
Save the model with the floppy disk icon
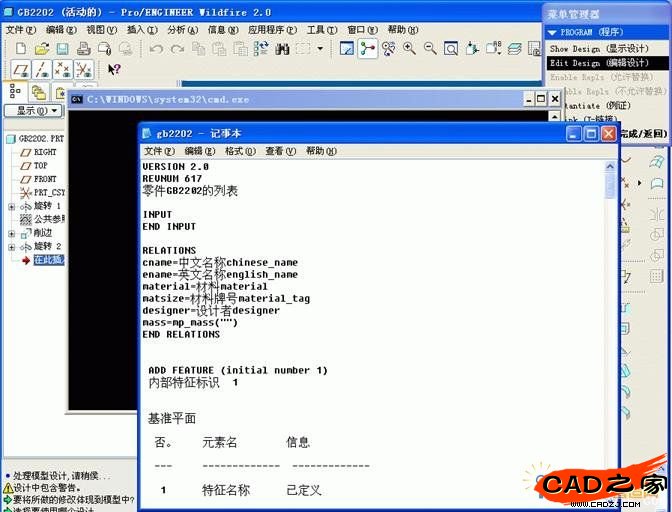coord(63,48)
